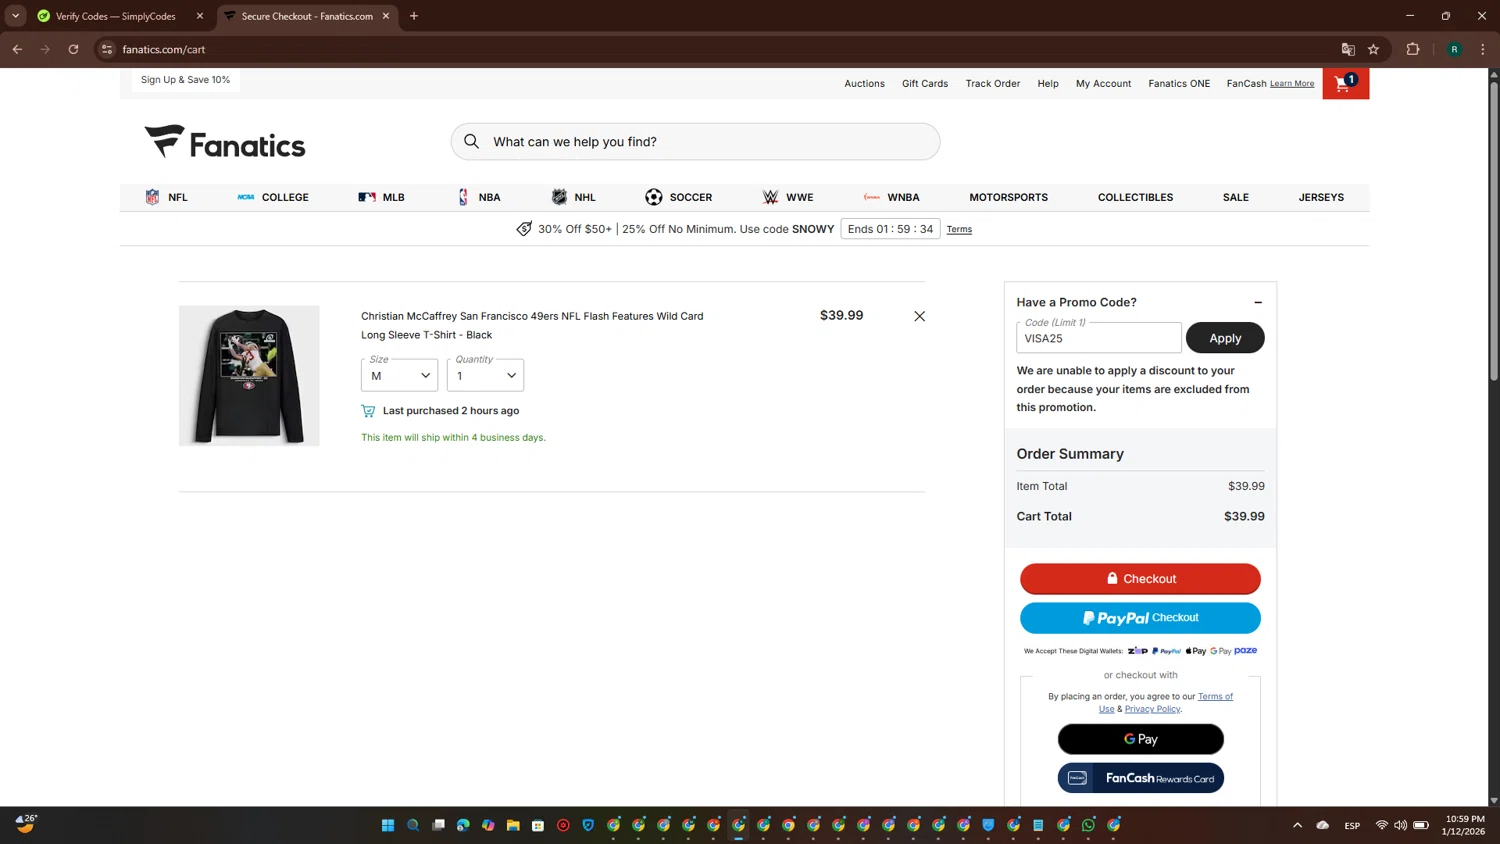The image size is (1500, 844).
Task: Open the taskbar clock and date
Action: 1464,825
